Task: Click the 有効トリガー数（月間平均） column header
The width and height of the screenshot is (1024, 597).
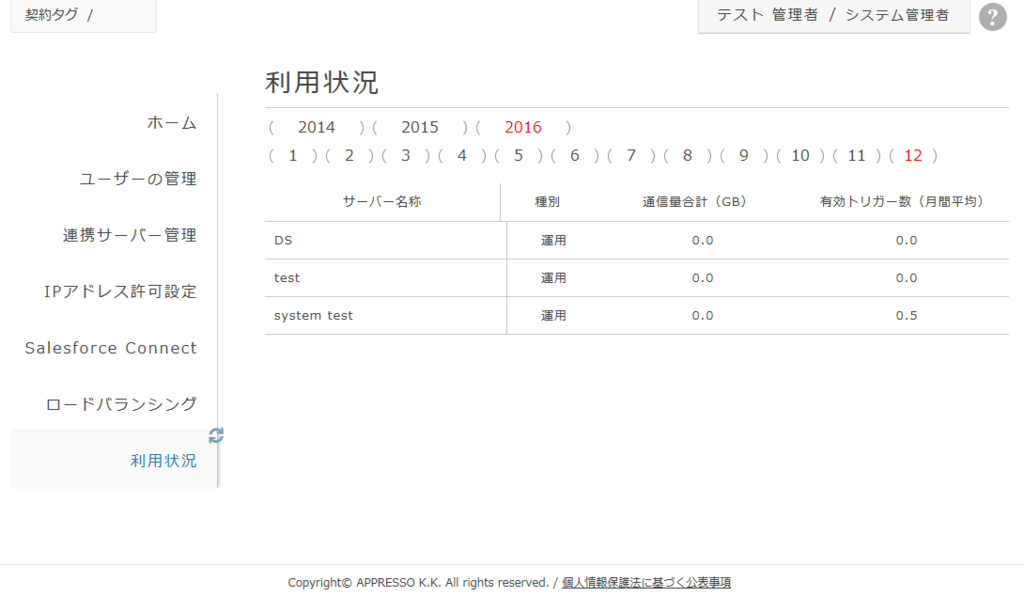Action: 902,202
